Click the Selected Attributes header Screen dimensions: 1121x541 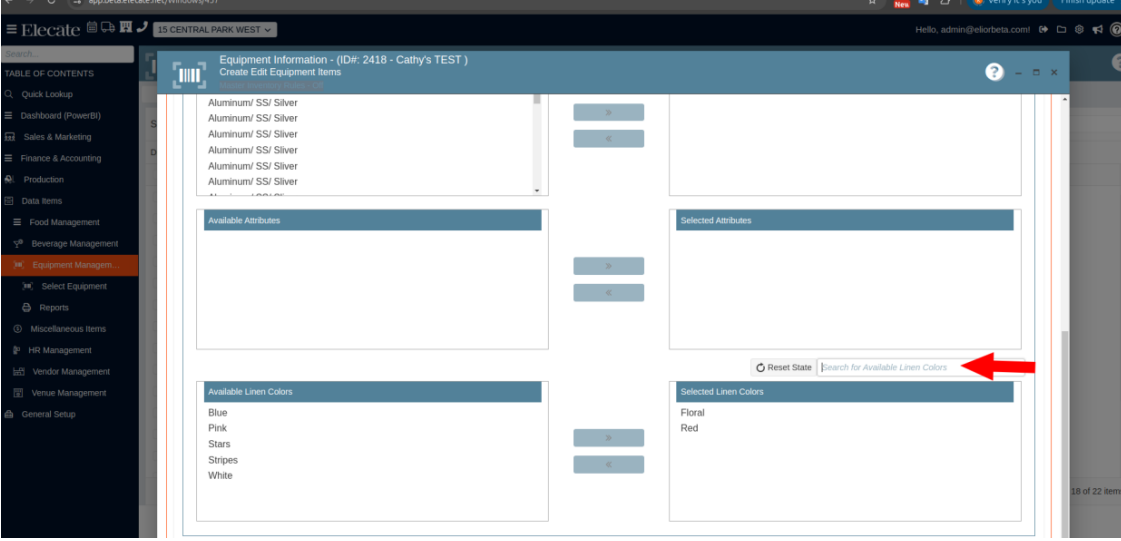point(845,220)
